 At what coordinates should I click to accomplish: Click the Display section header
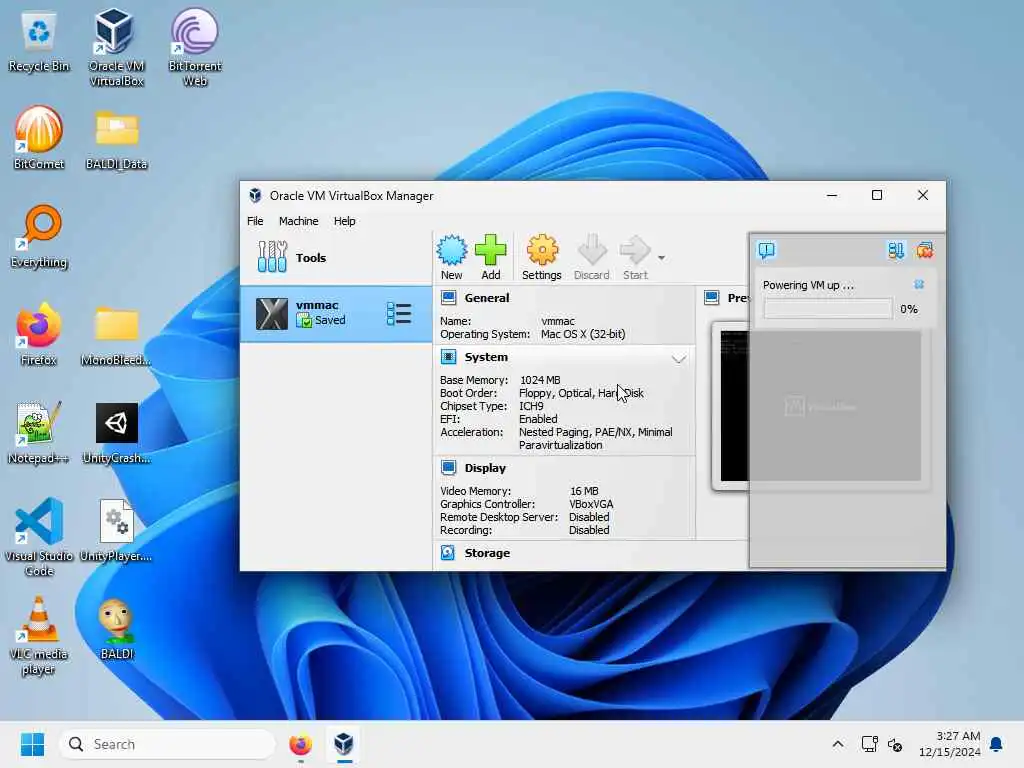pyautogui.click(x=485, y=468)
